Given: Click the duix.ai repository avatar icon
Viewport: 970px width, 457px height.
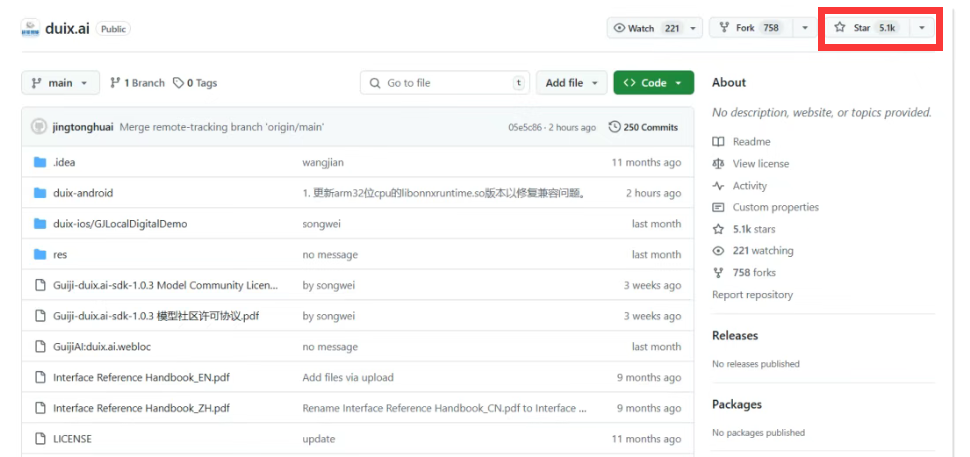Looking at the screenshot, I should coord(30,28).
